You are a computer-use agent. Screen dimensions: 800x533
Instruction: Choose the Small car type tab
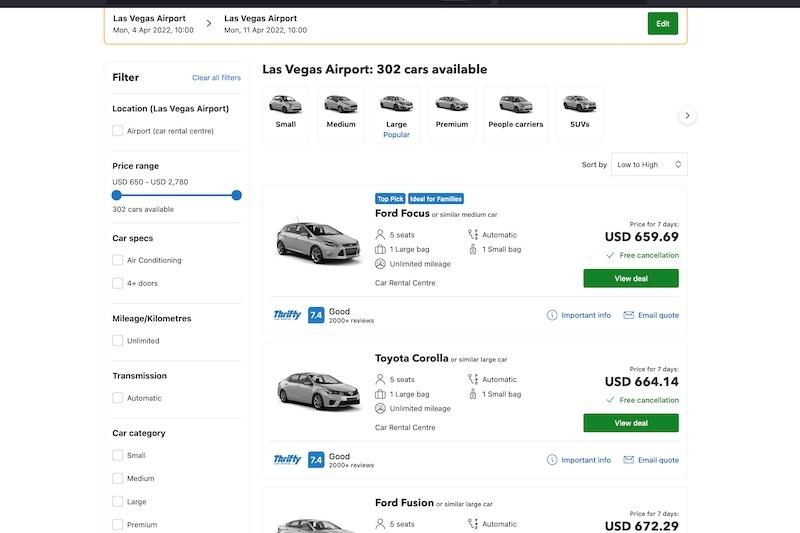[x=285, y=115]
